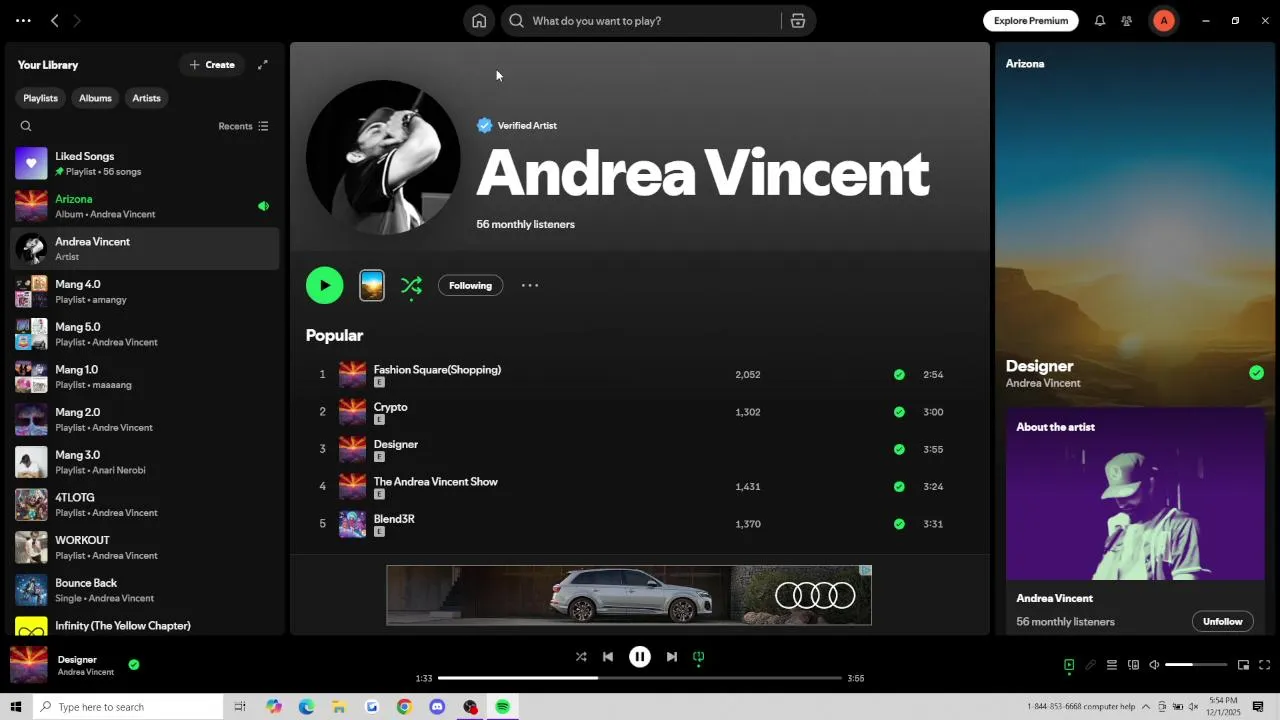Go to Spotify Home
Image resolution: width=1280 pixels, height=720 pixels.
pyautogui.click(x=479, y=21)
